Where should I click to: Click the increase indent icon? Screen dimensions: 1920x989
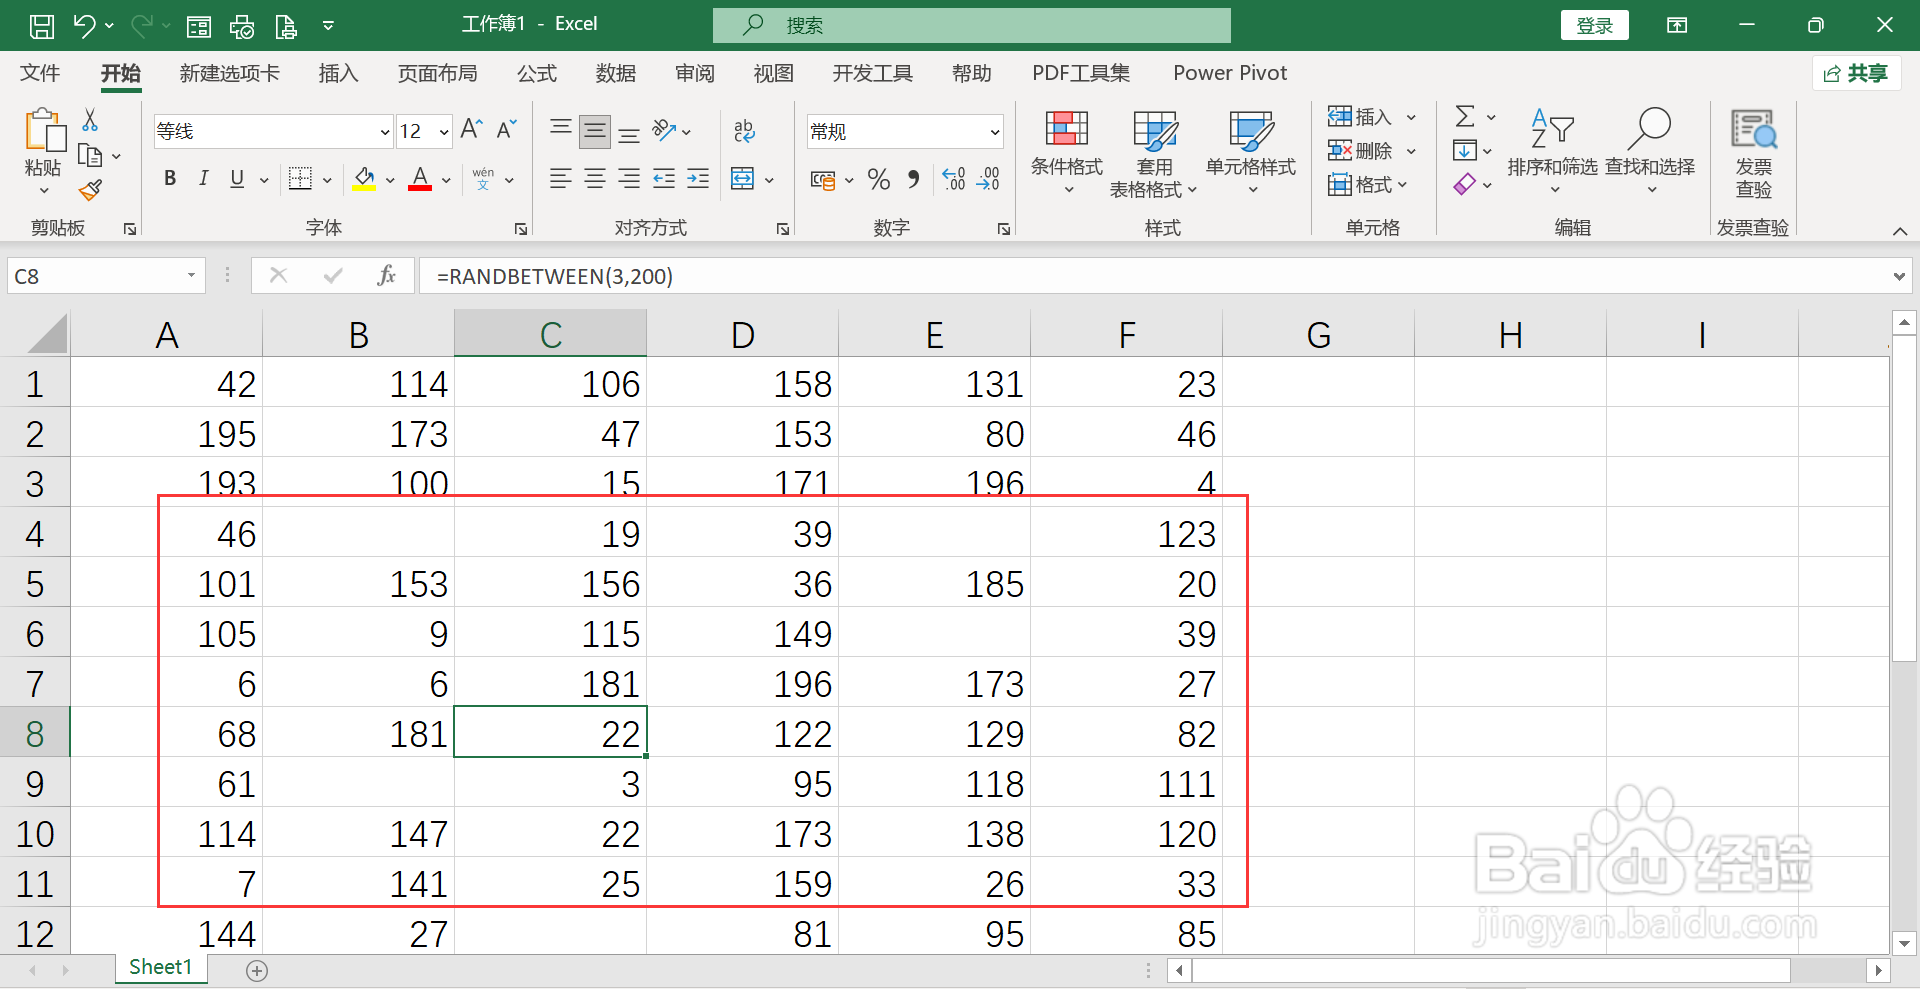698,179
